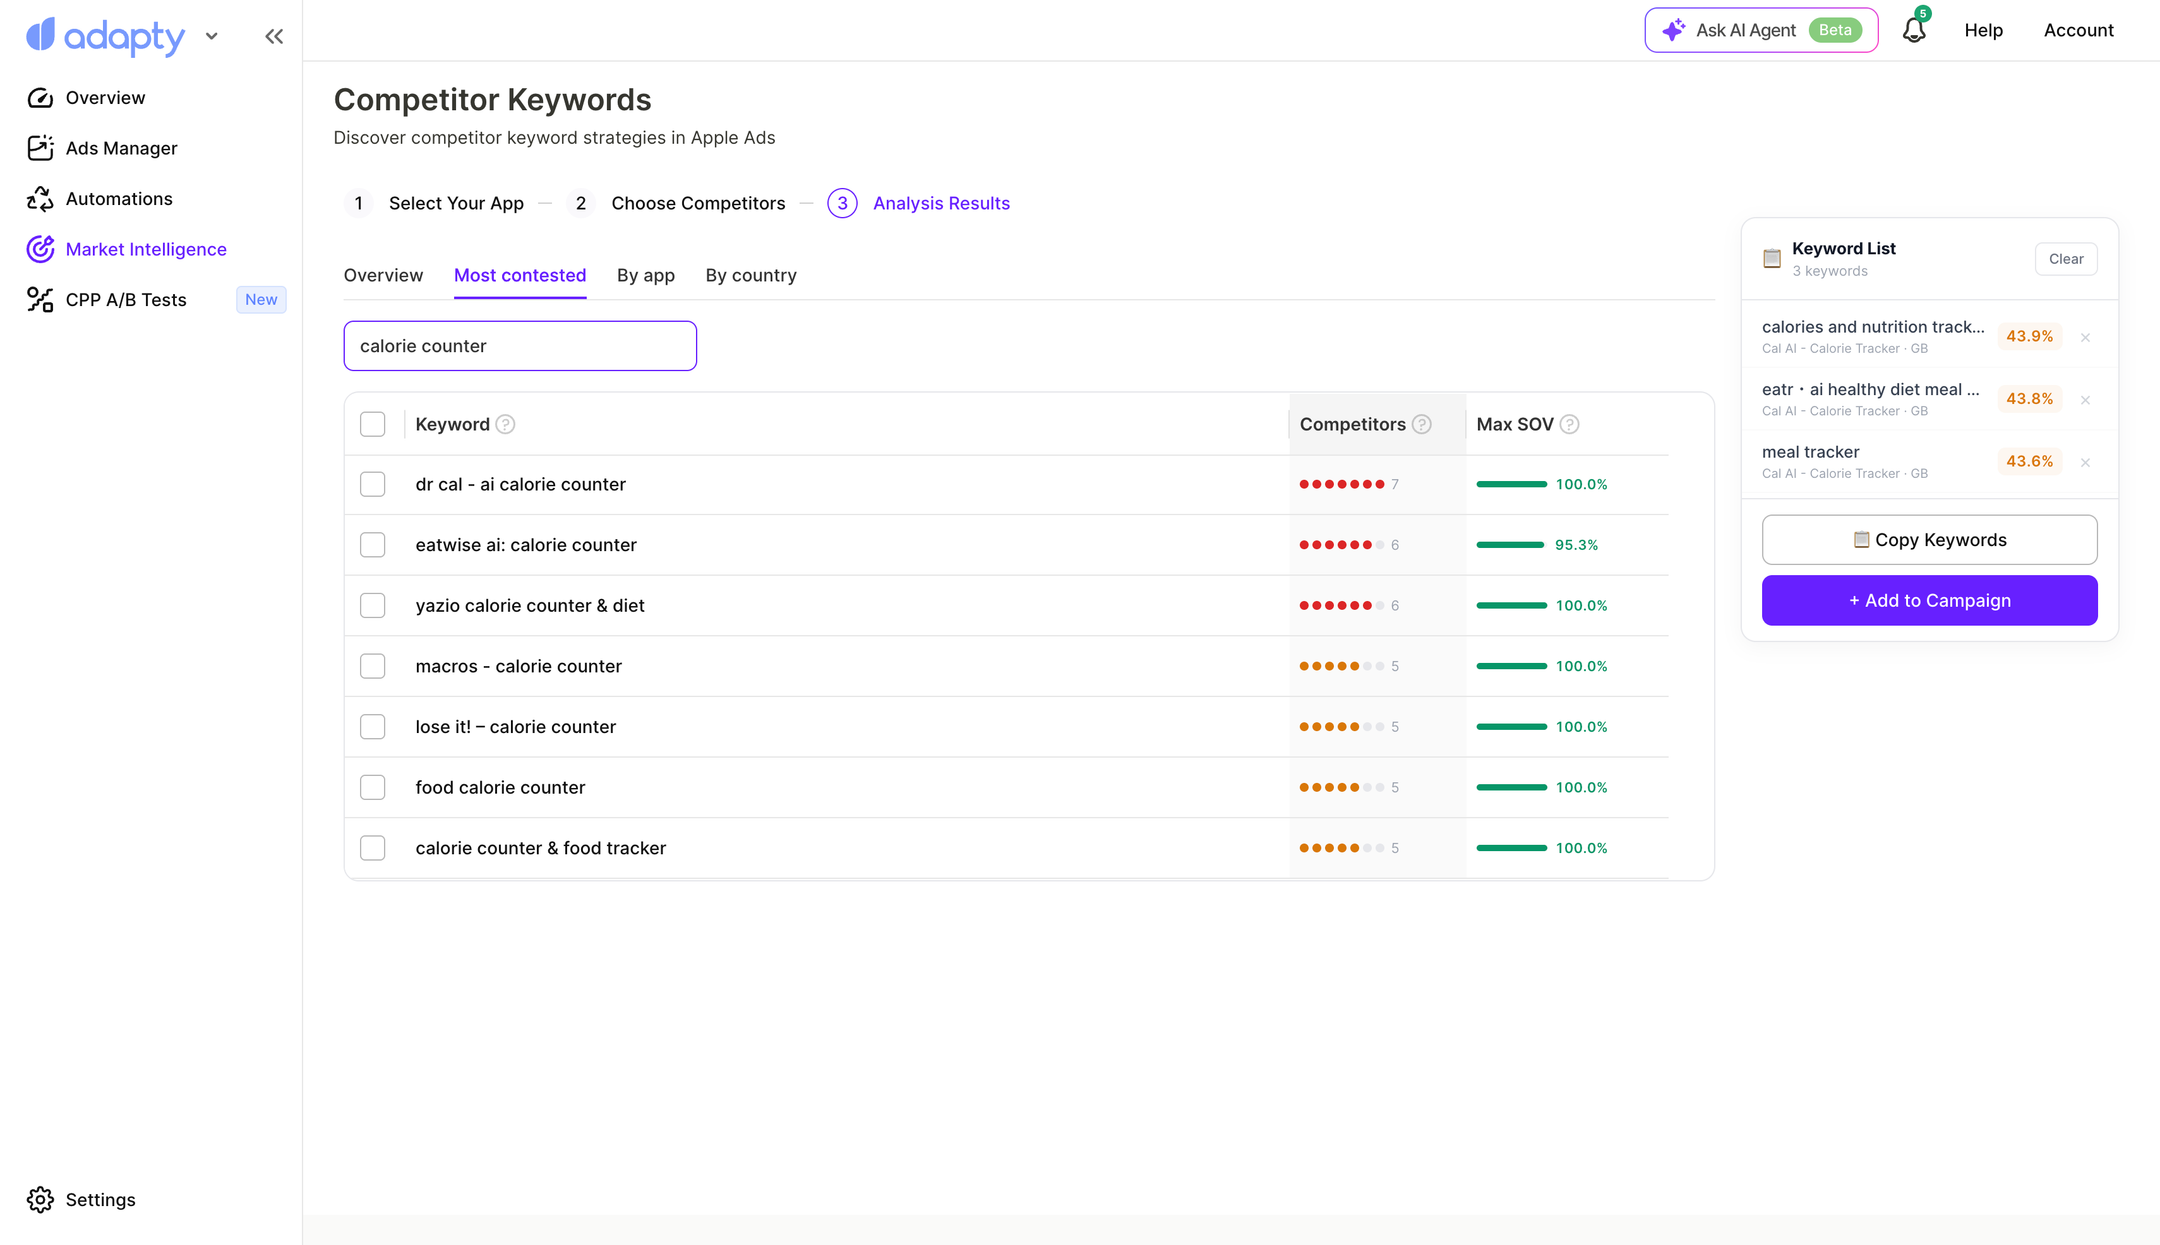
Task: Focus the calorie counter search field
Action: (x=520, y=346)
